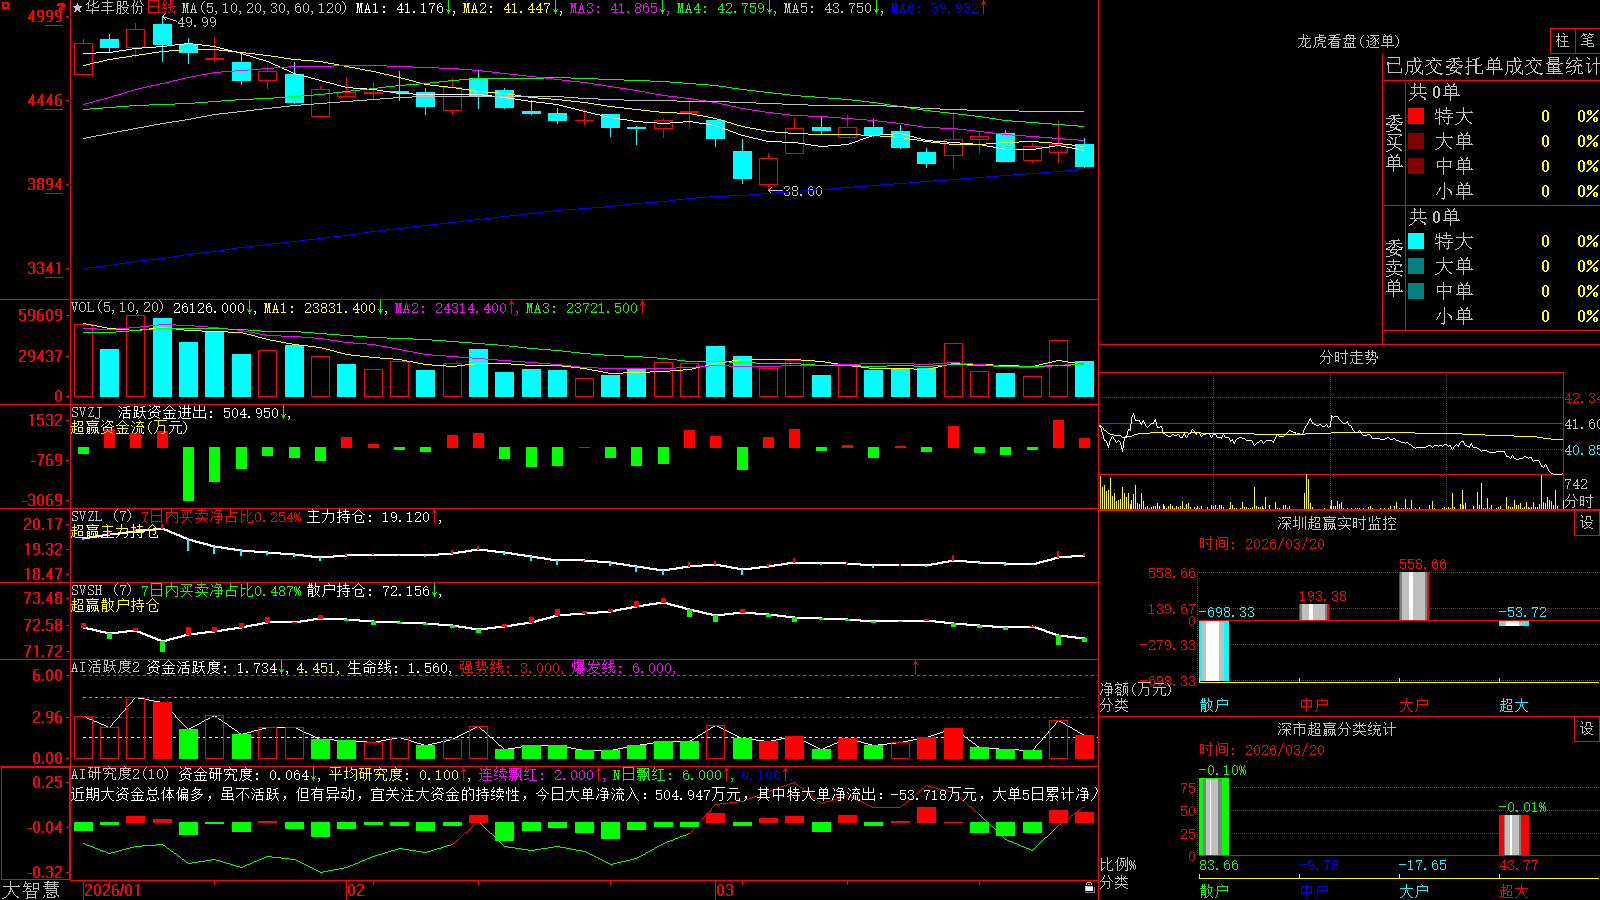This screenshot has width=1600, height=900.
Task: Click the MA5: 43.750 value
Action: (832, 8)
